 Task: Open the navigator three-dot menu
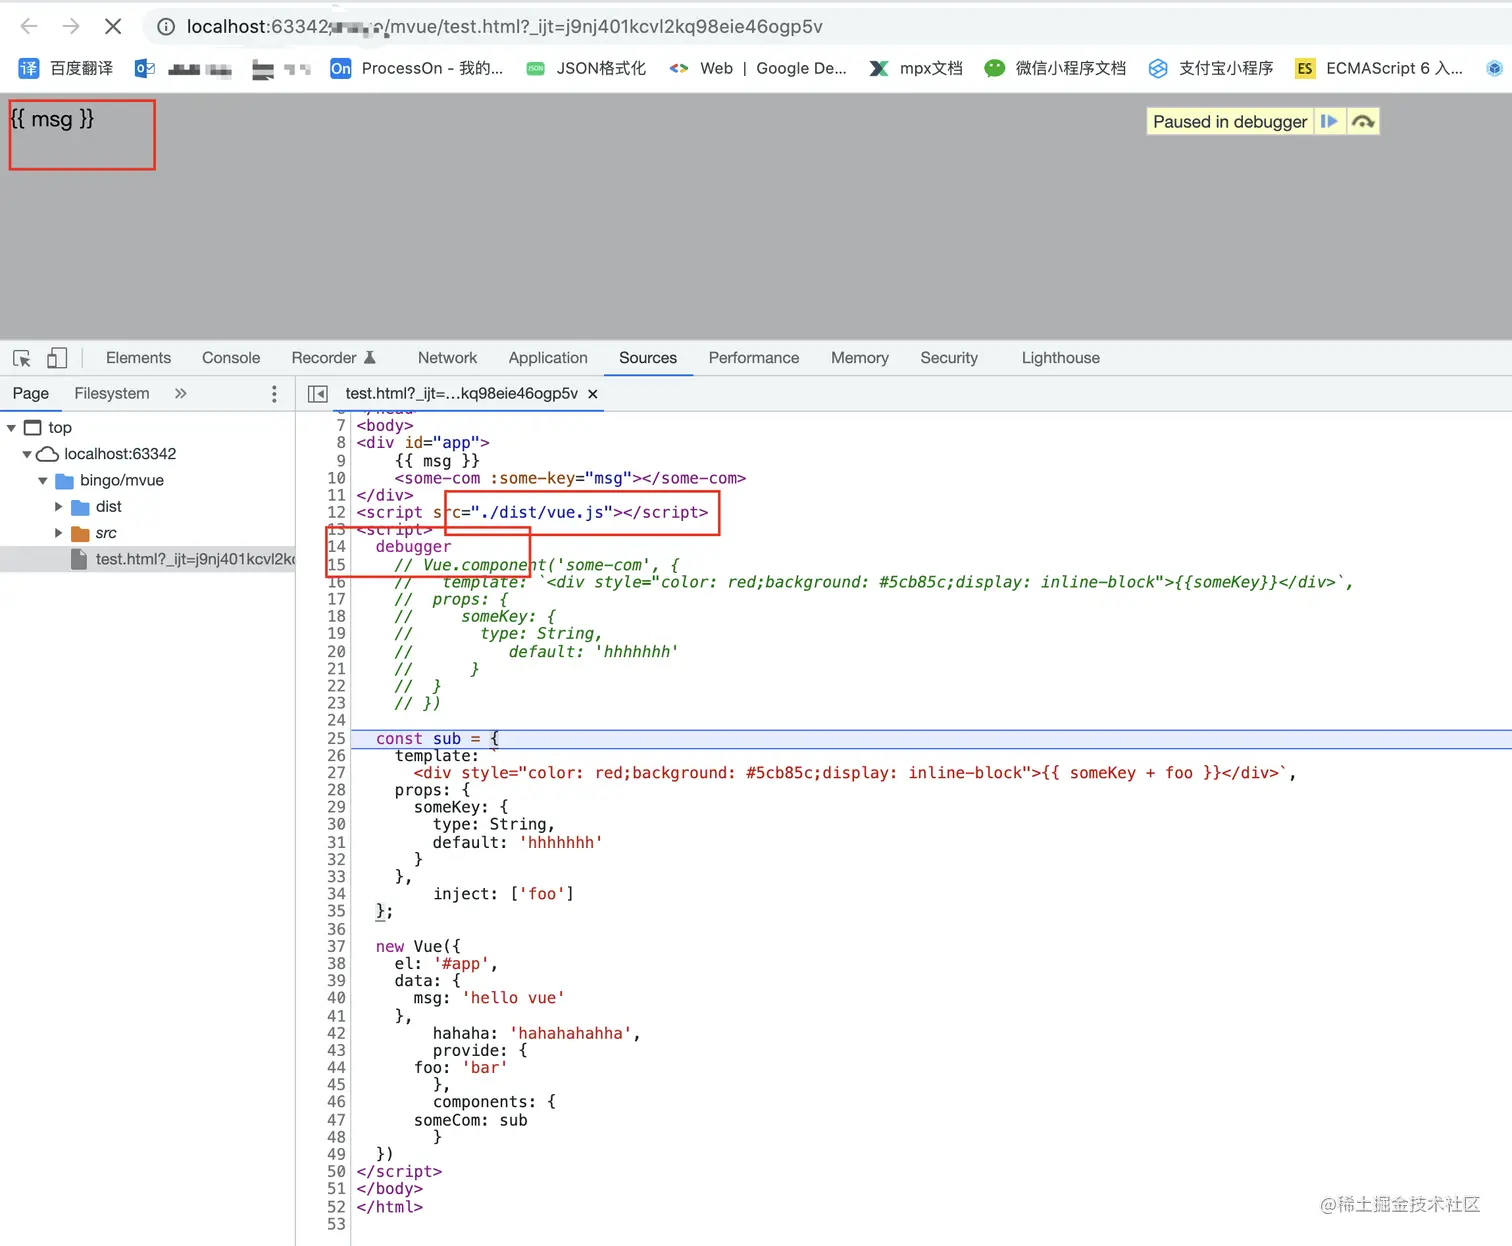[274, 394]
